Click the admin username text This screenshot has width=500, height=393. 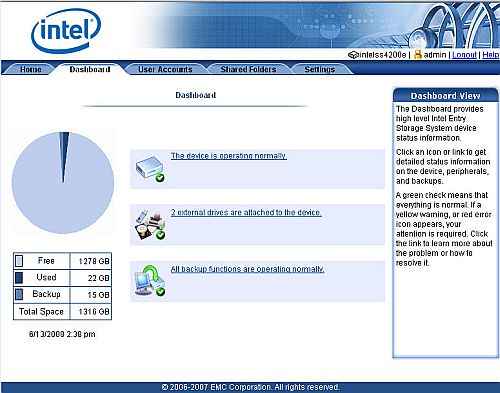point(435,55)
